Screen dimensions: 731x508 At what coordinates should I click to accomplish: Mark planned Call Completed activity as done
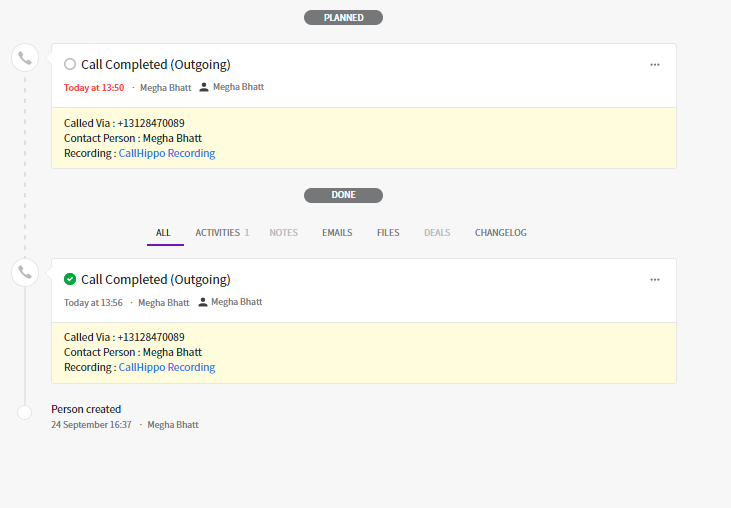70,65
